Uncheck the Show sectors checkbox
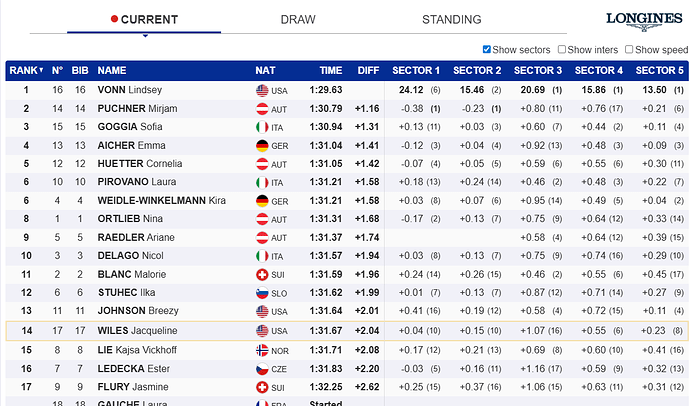Image resolution: width=690 pixels, height=406 pixels. coord(487,49)
